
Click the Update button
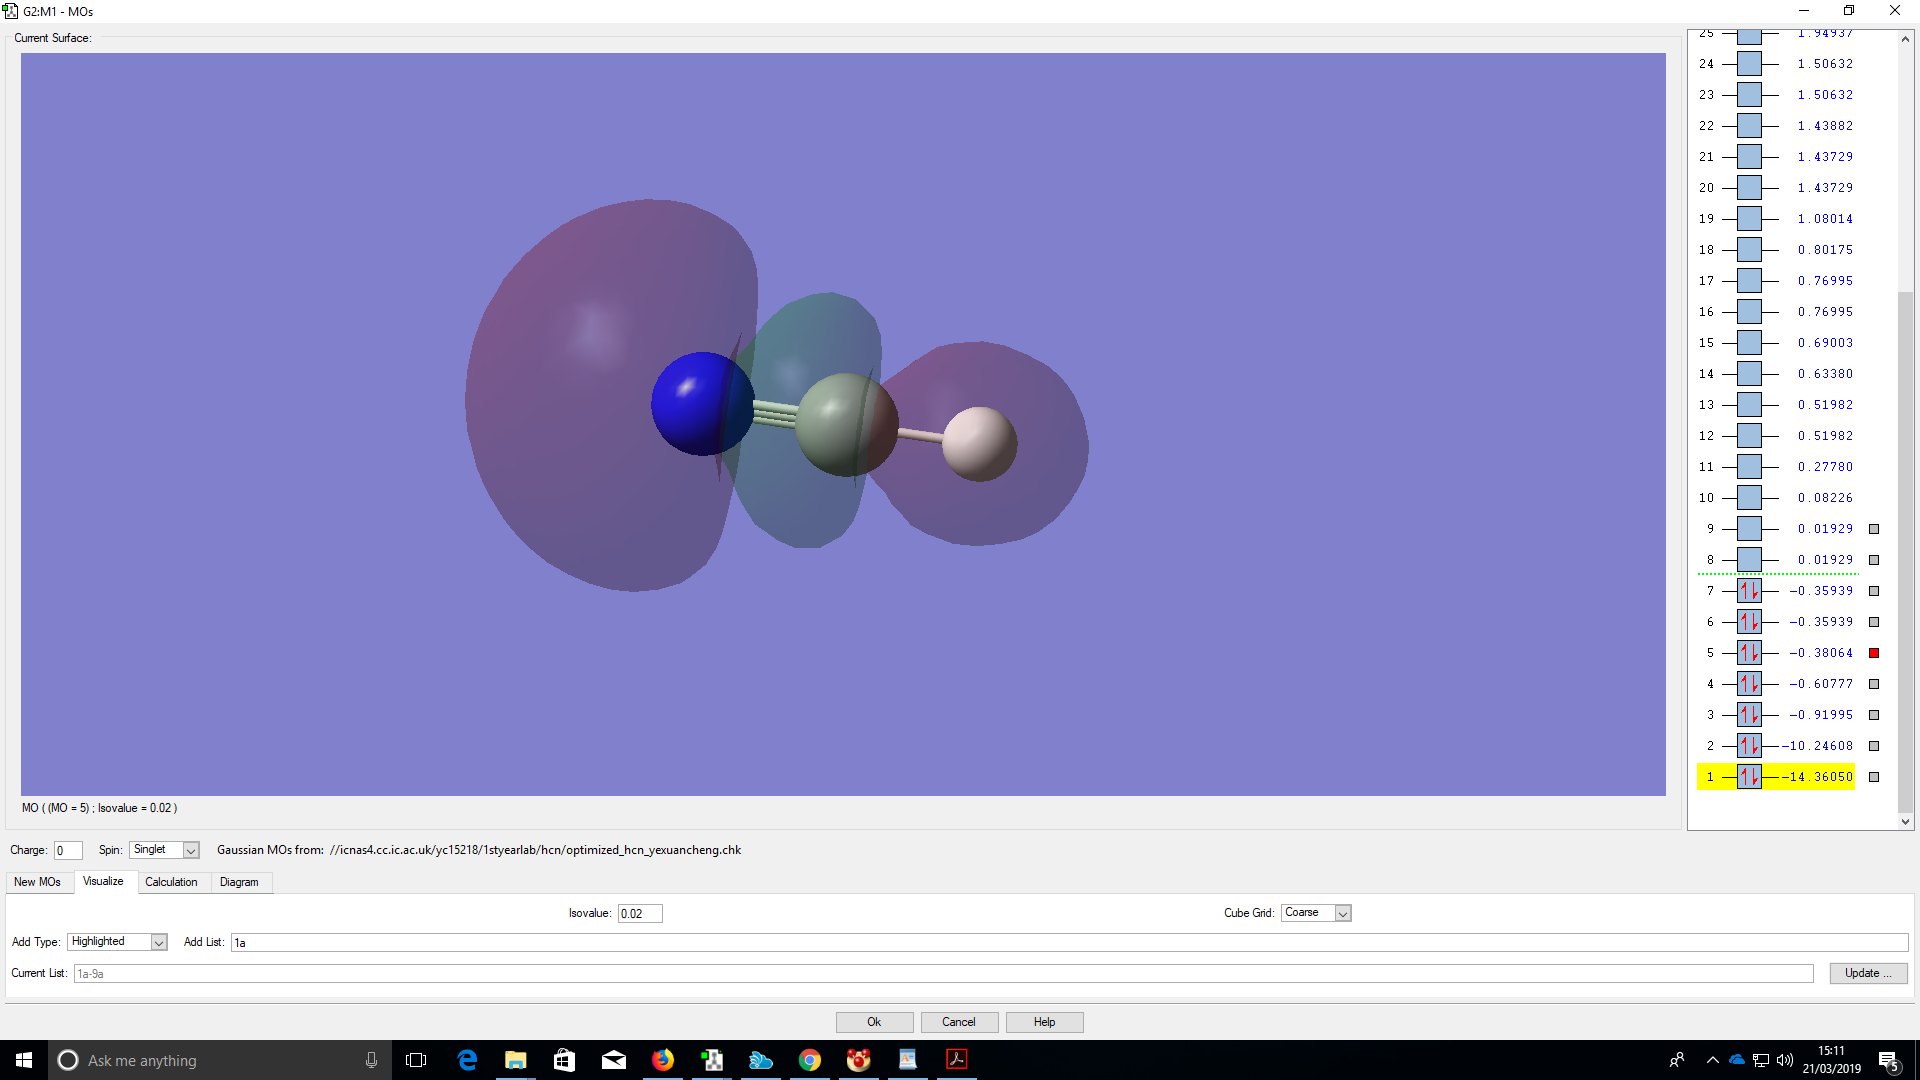1867,973
